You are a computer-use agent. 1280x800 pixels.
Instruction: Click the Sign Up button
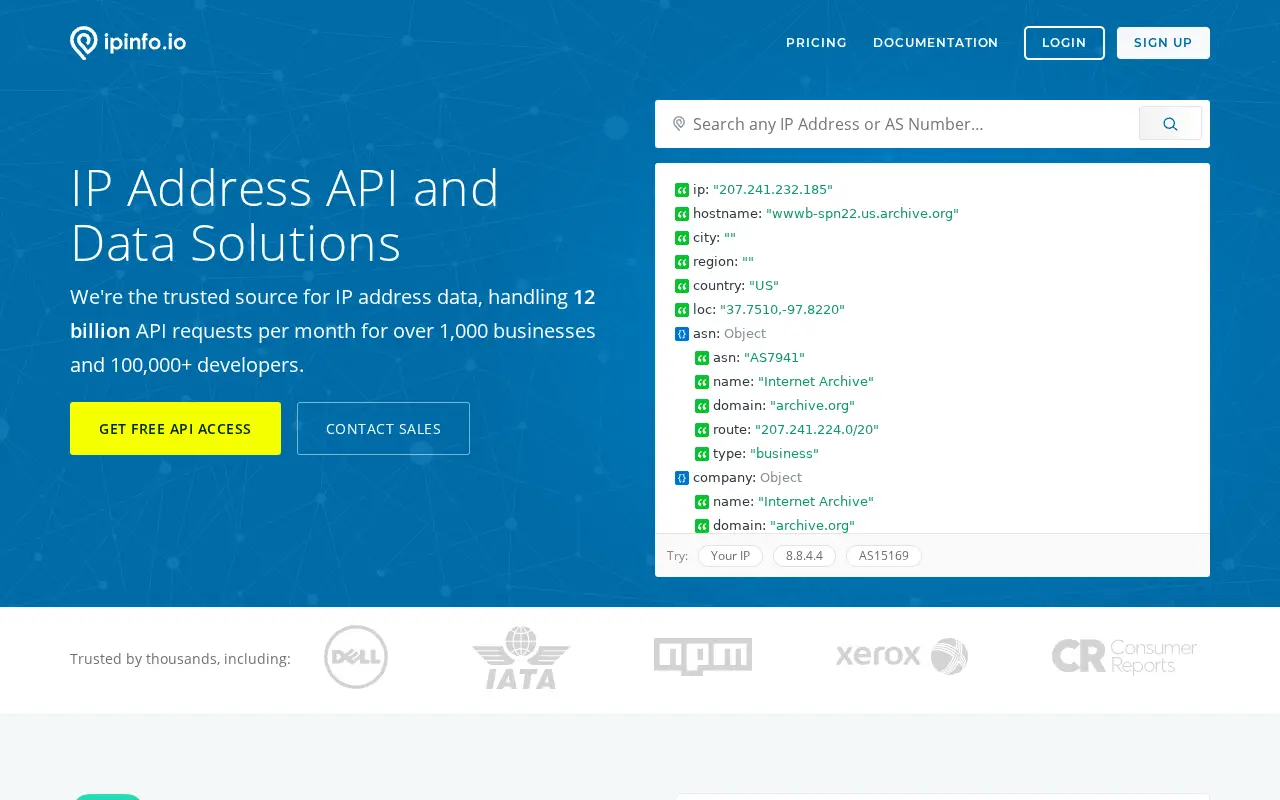pos(1163,43)
